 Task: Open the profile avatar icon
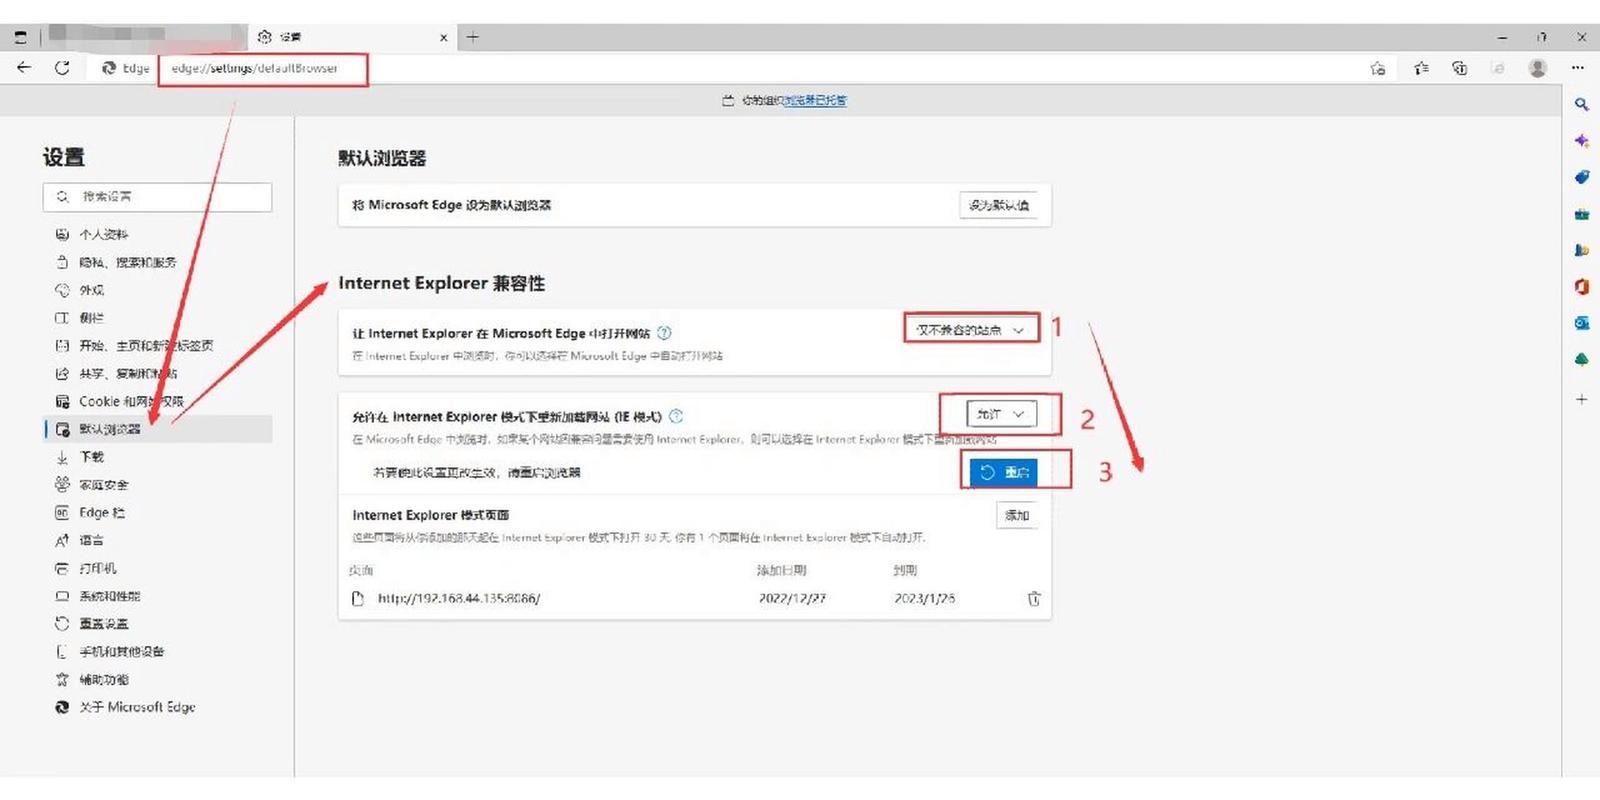1538,68
